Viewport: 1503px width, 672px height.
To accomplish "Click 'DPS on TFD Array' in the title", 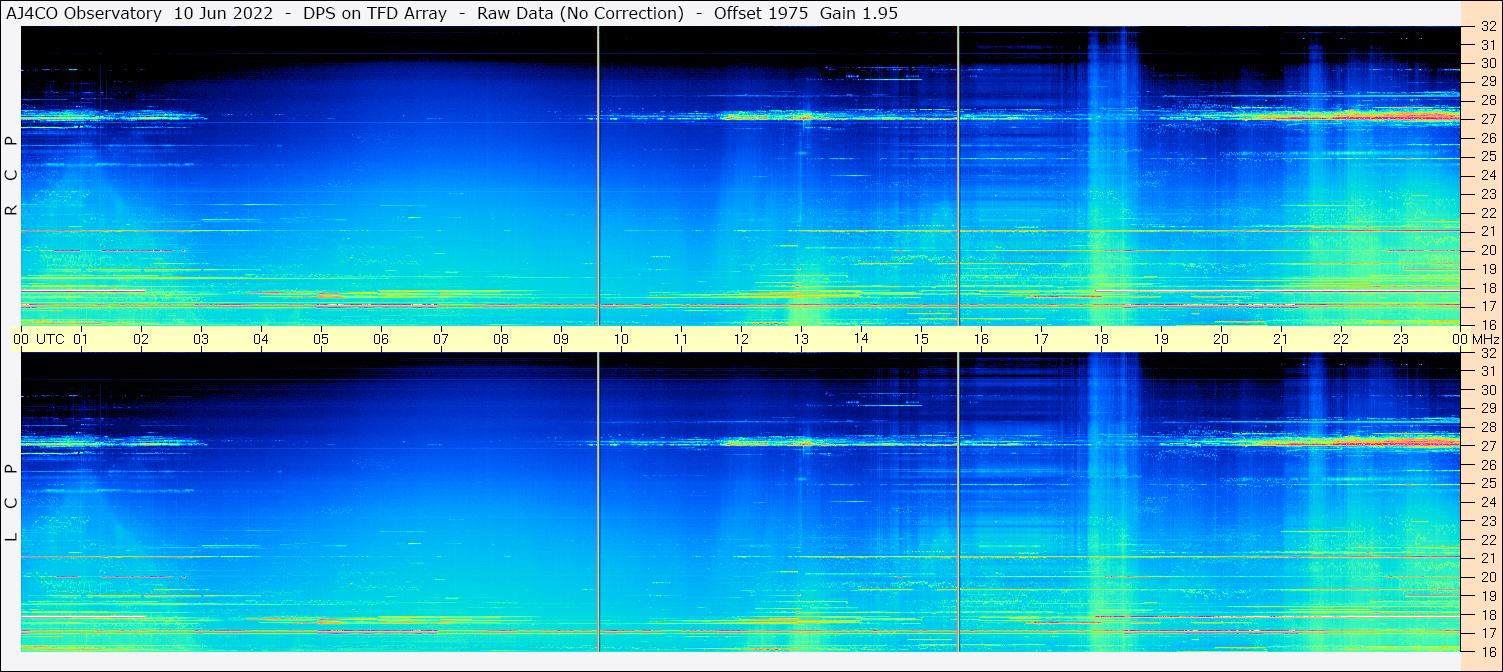I will click(x=375, y=13).
